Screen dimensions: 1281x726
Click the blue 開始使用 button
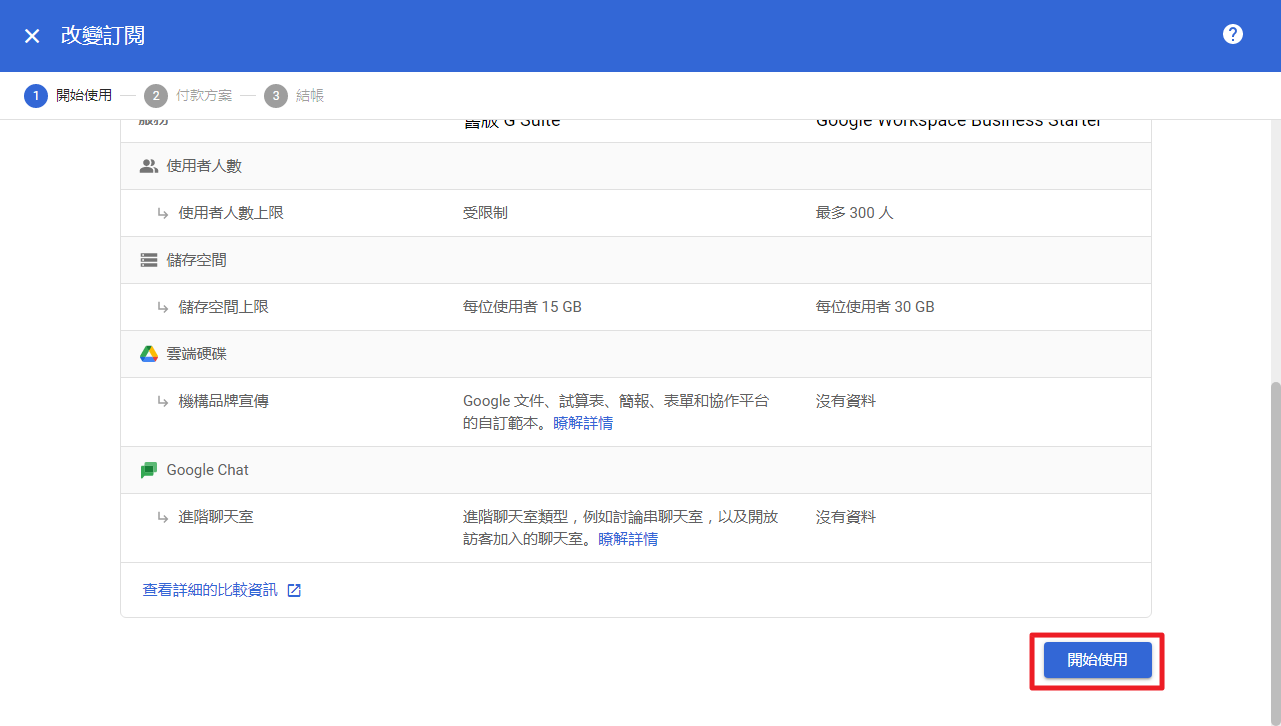coord(1097,660)
